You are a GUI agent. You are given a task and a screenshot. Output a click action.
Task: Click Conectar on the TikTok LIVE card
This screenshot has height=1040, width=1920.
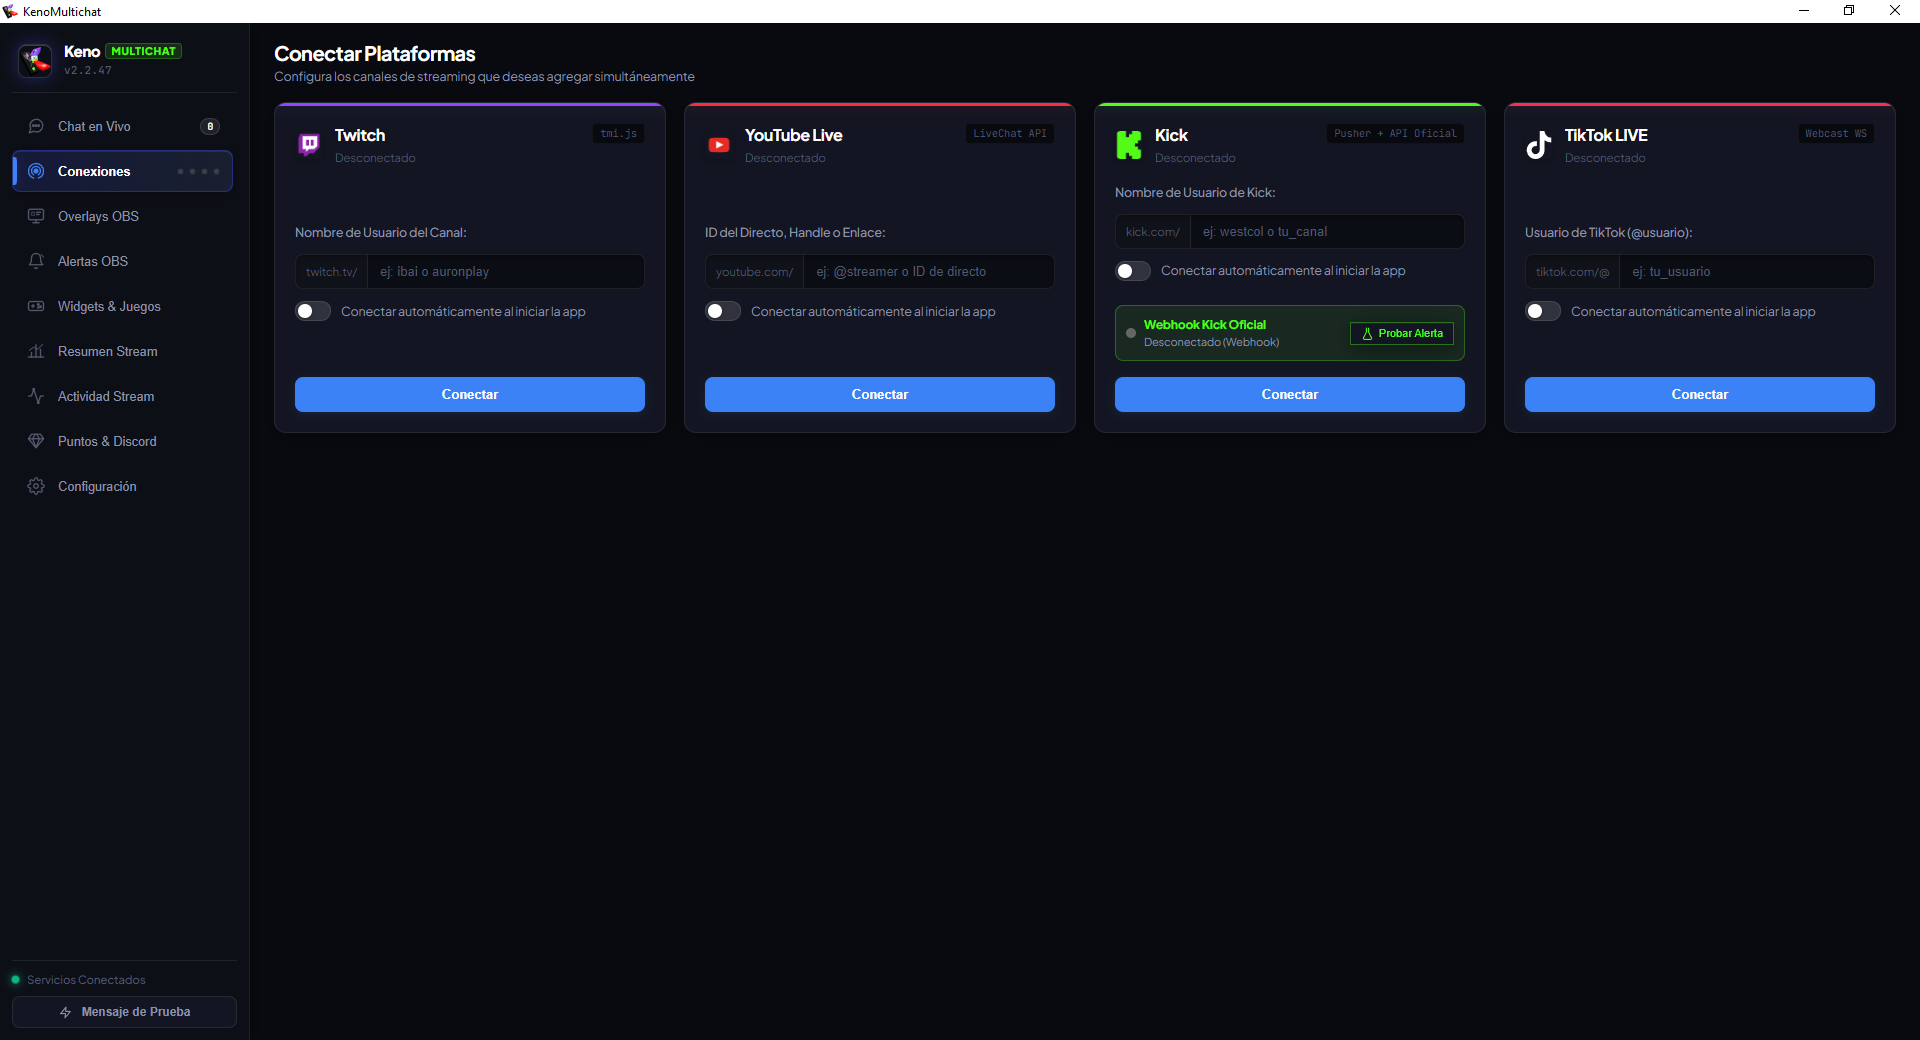1700,394
